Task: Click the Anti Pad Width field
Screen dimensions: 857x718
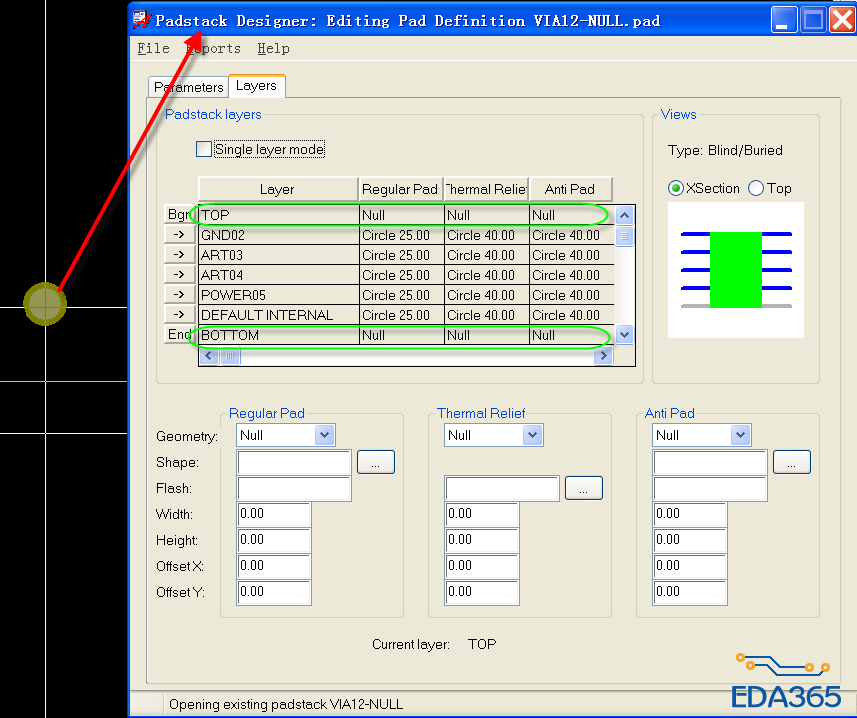Action: 690,514
